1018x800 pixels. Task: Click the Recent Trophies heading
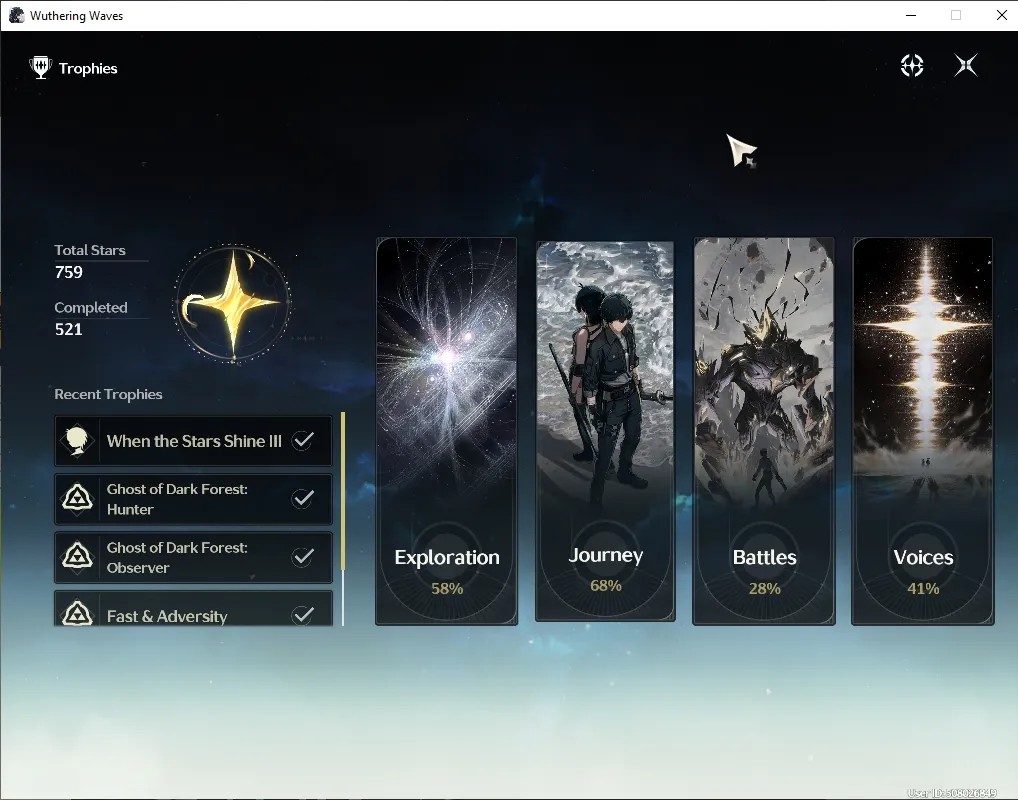pos(108,394)
